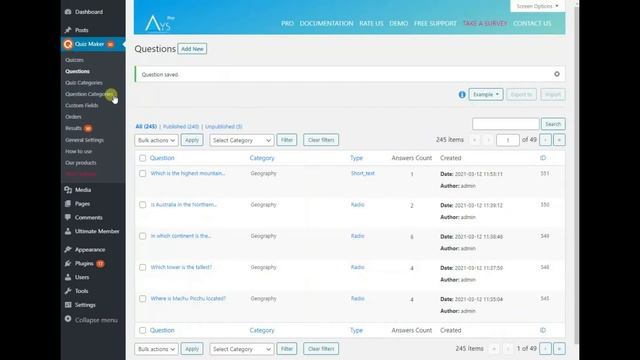
Task: Dismiss the Question saved notice
Action: point(557,74)
